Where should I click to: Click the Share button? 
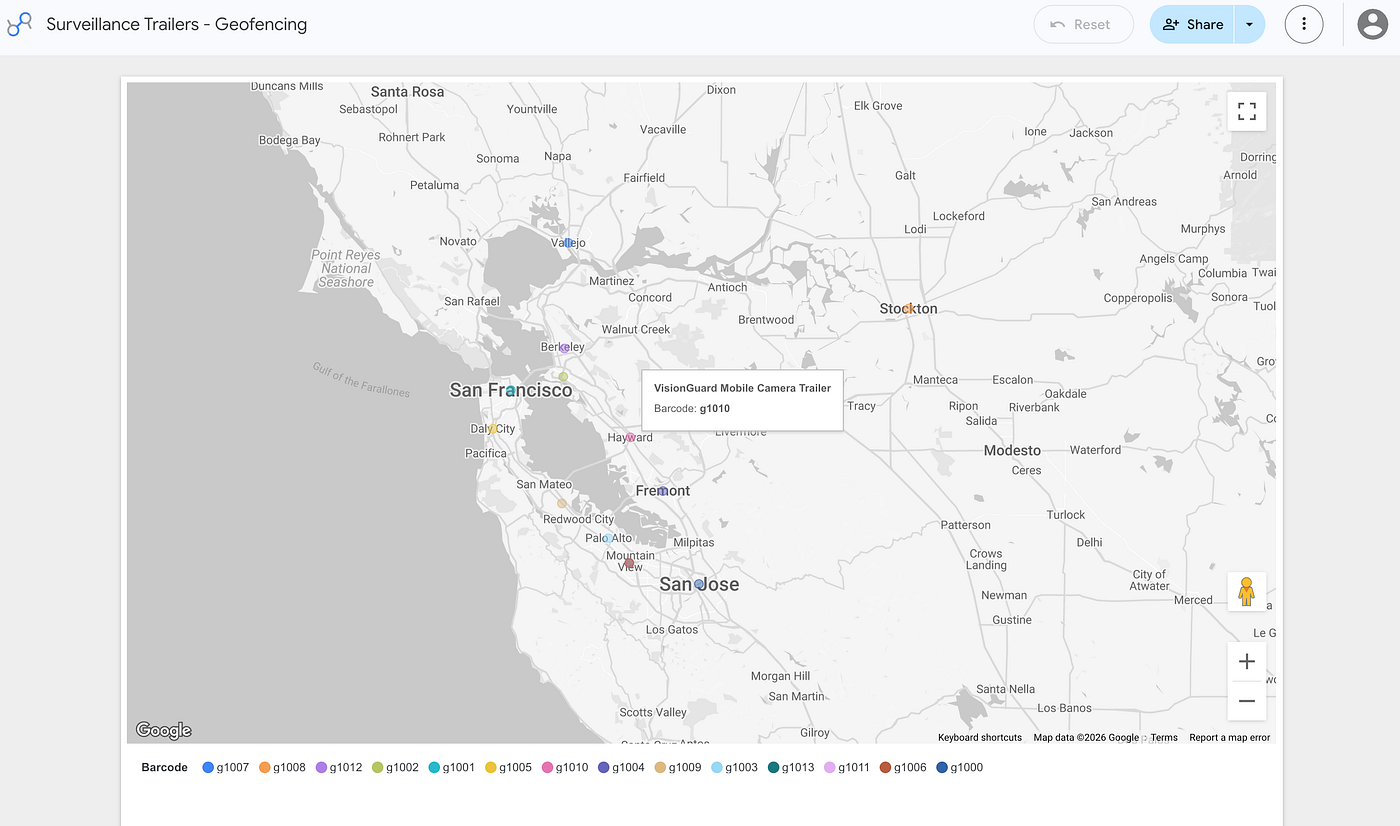1192,24
